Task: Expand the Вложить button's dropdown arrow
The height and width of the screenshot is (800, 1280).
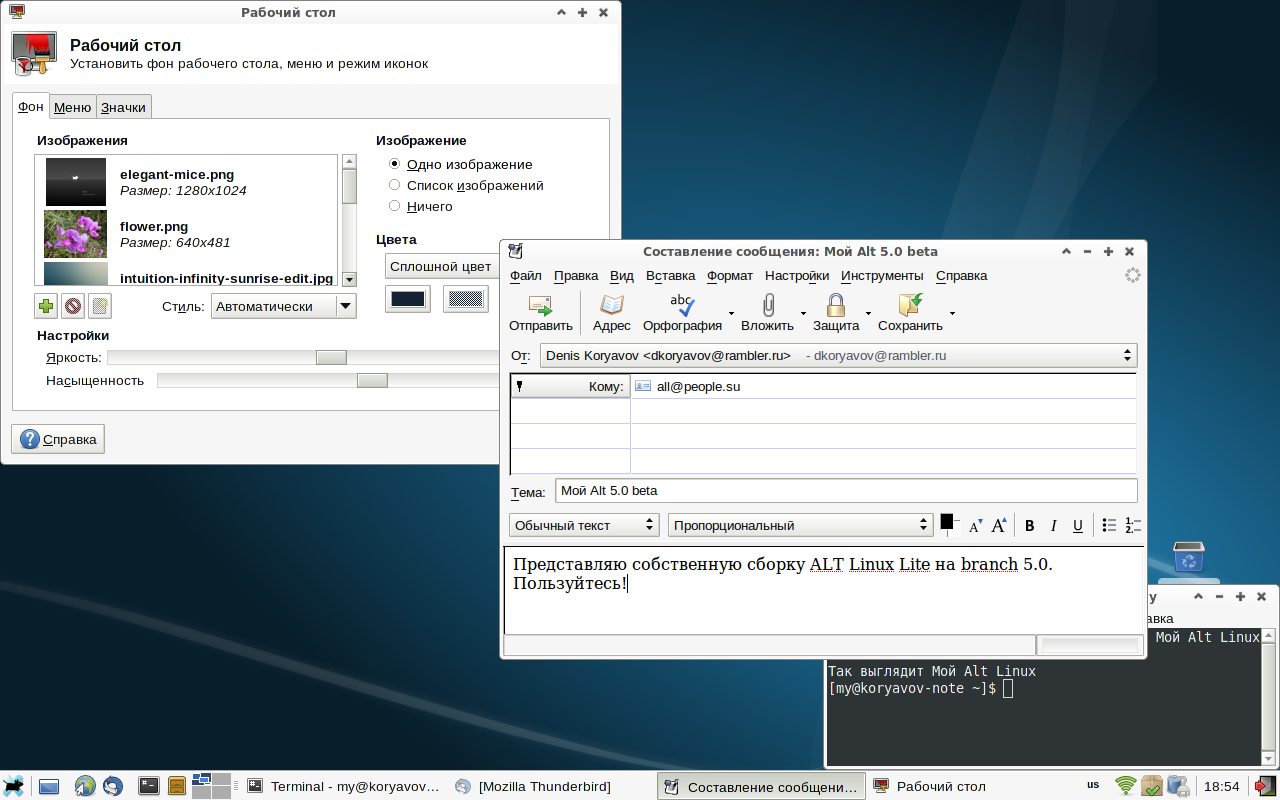Action: coord(802,313)
